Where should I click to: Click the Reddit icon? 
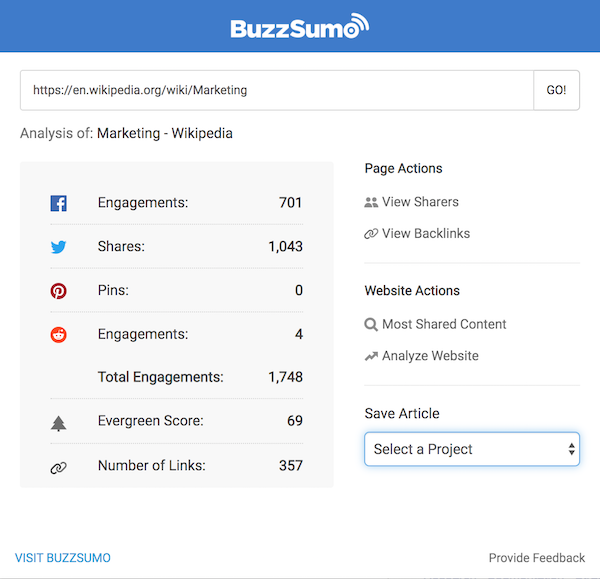pyautogui.click(x=58, y=334)
